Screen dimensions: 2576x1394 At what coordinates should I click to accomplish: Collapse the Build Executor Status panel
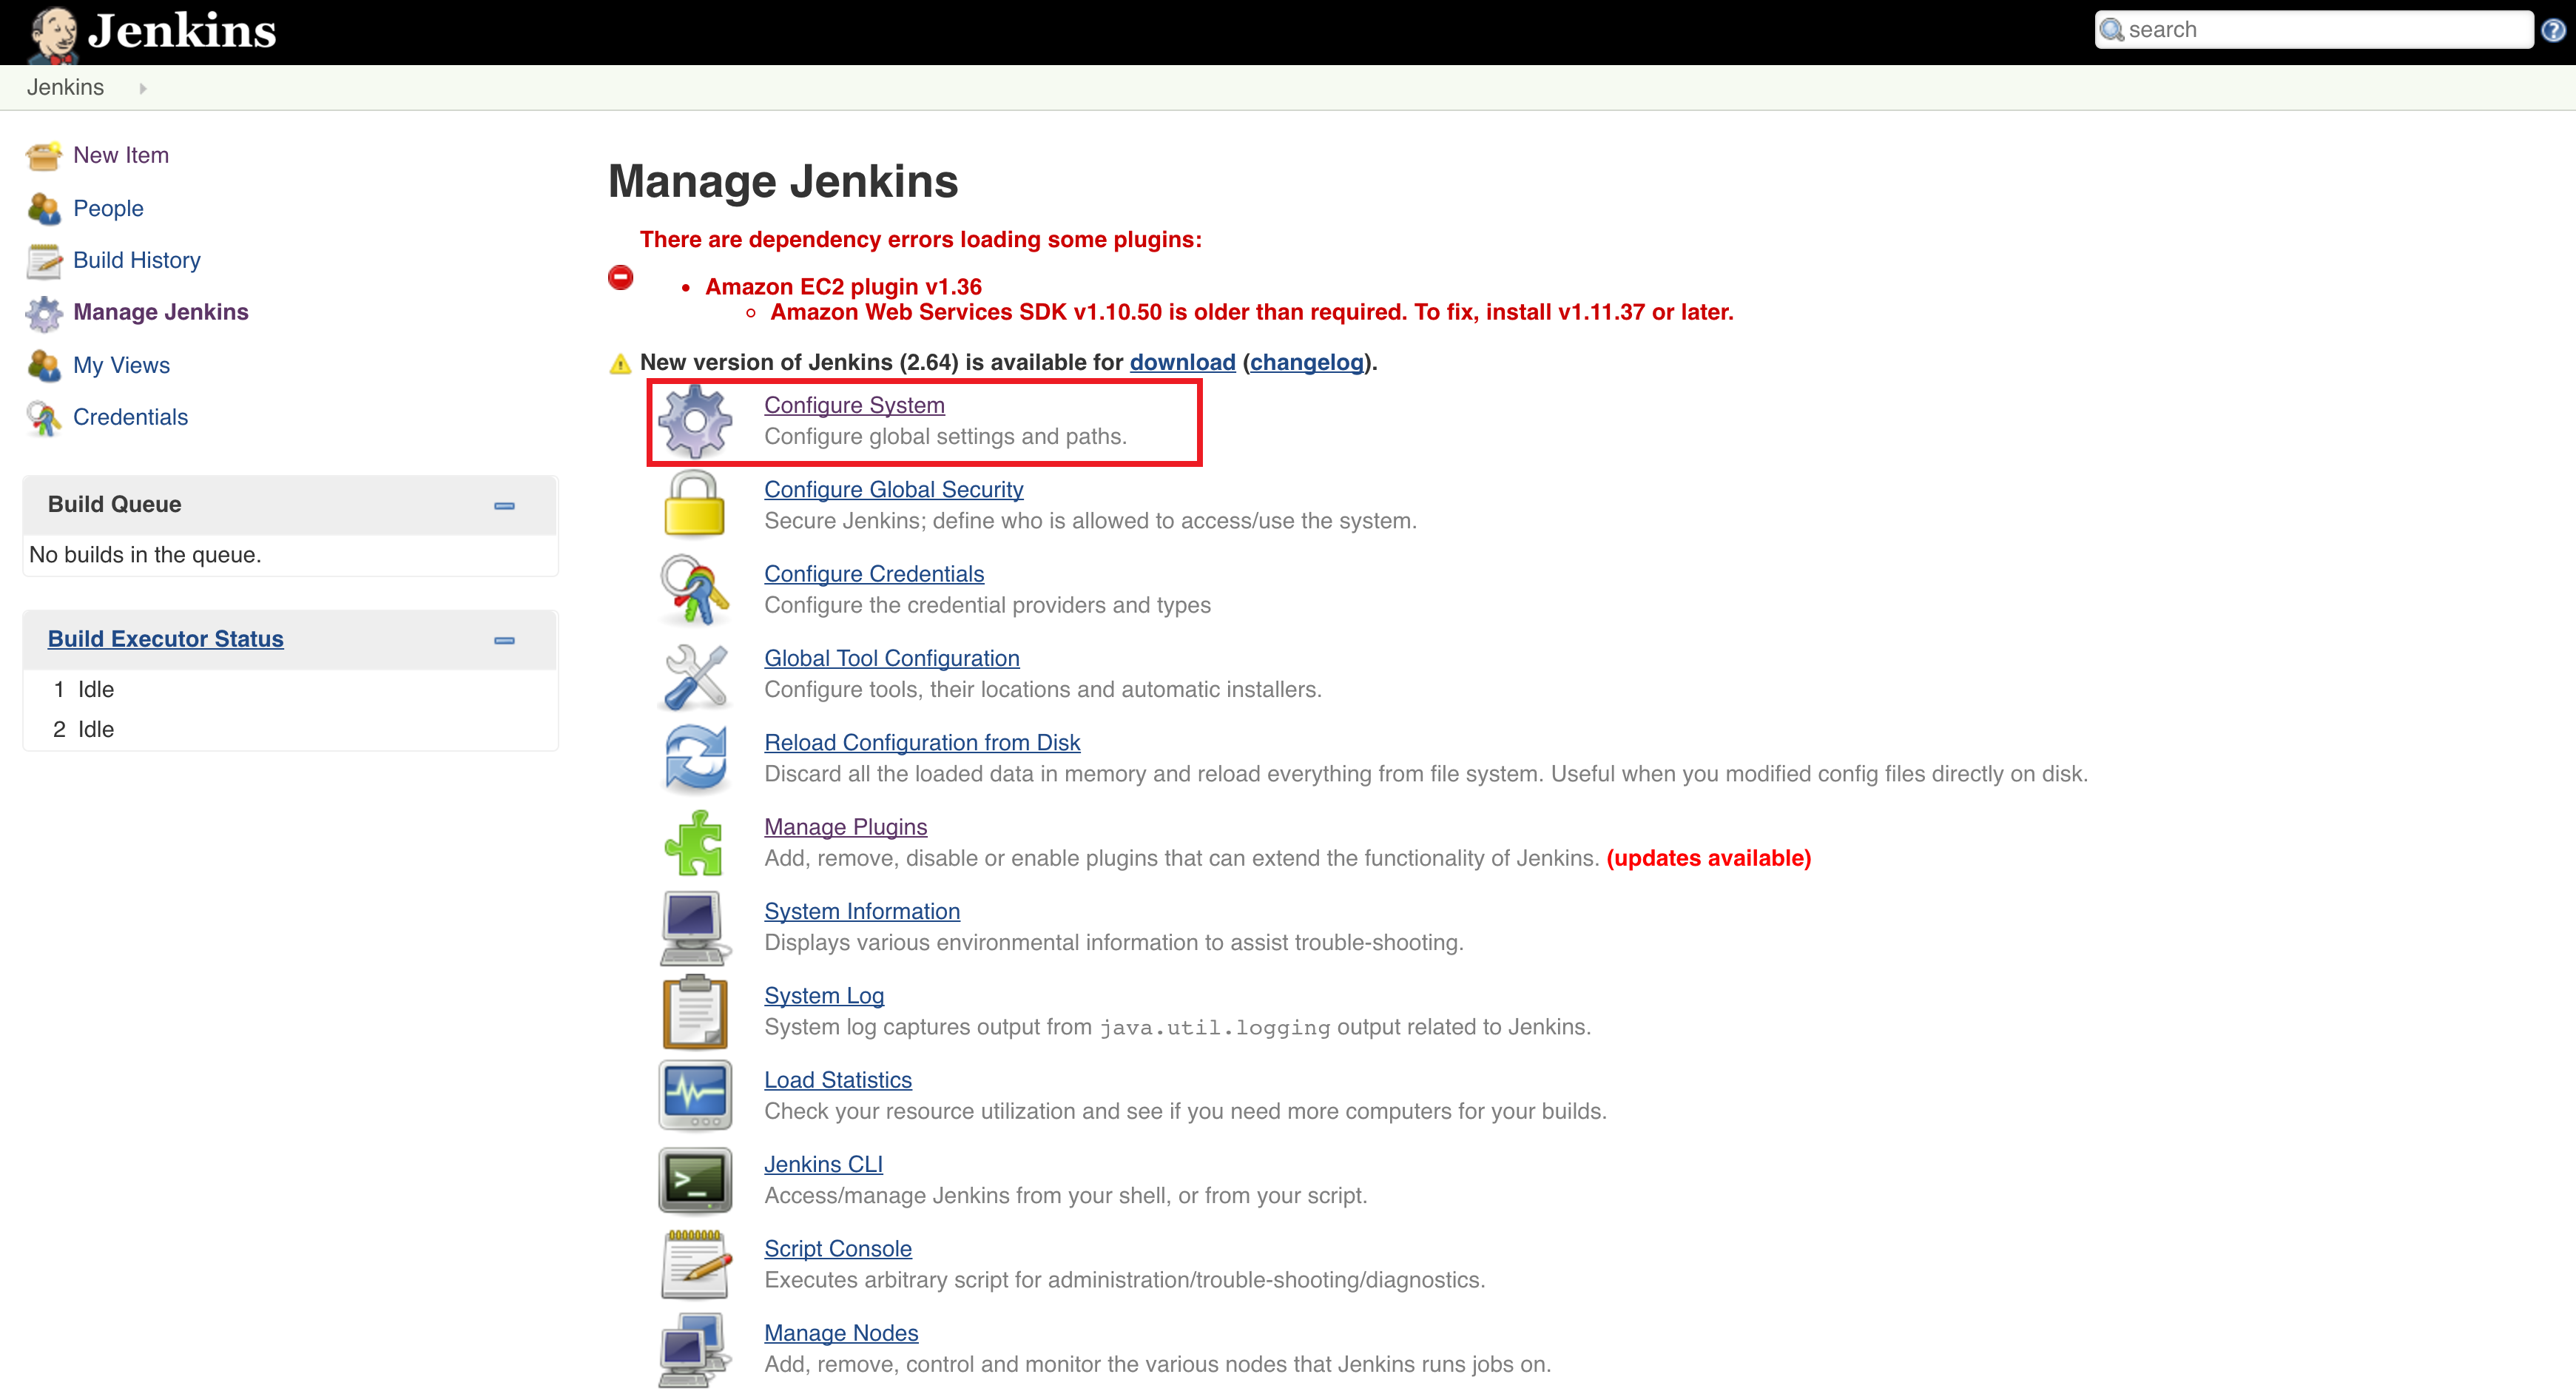[505, 641]
